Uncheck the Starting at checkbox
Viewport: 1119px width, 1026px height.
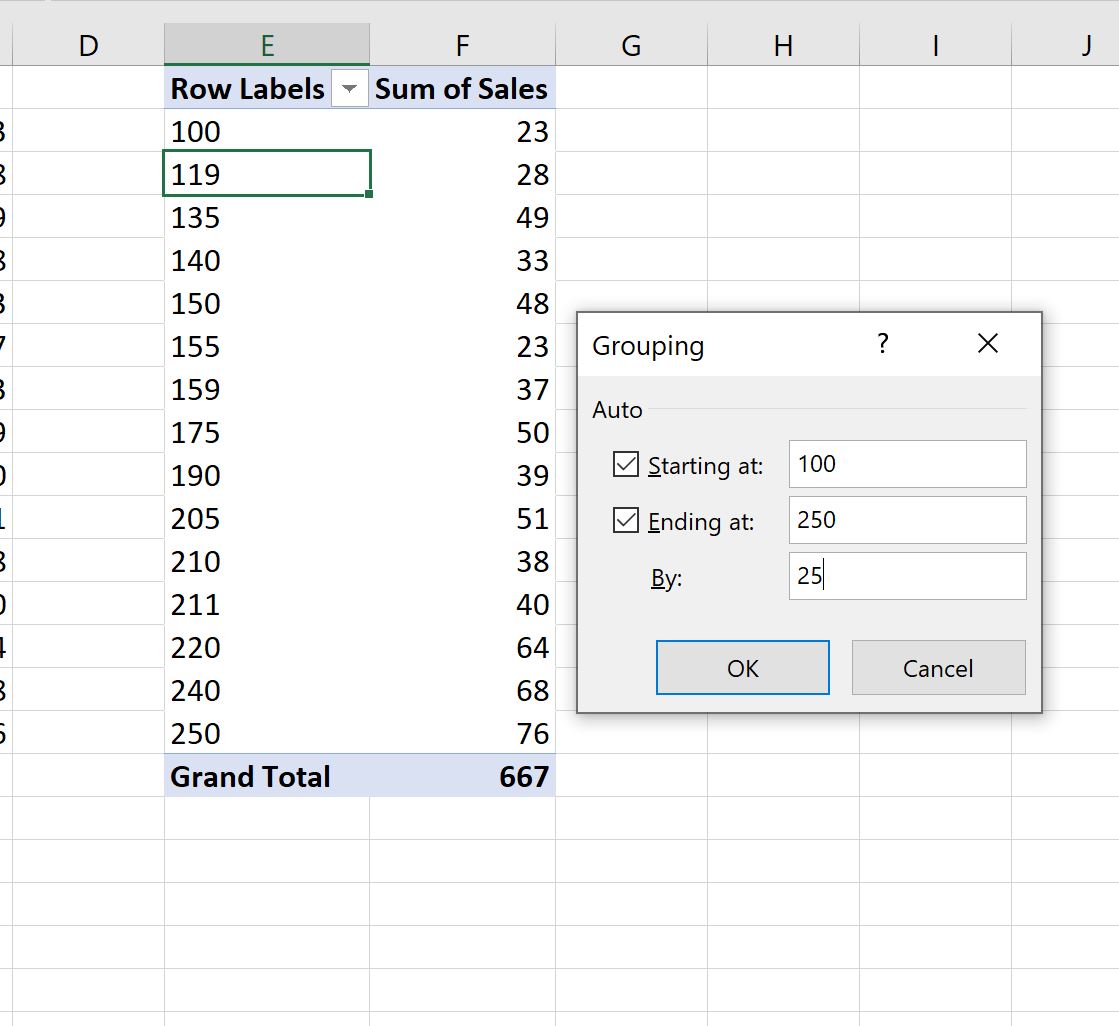[x=626, y=465]
